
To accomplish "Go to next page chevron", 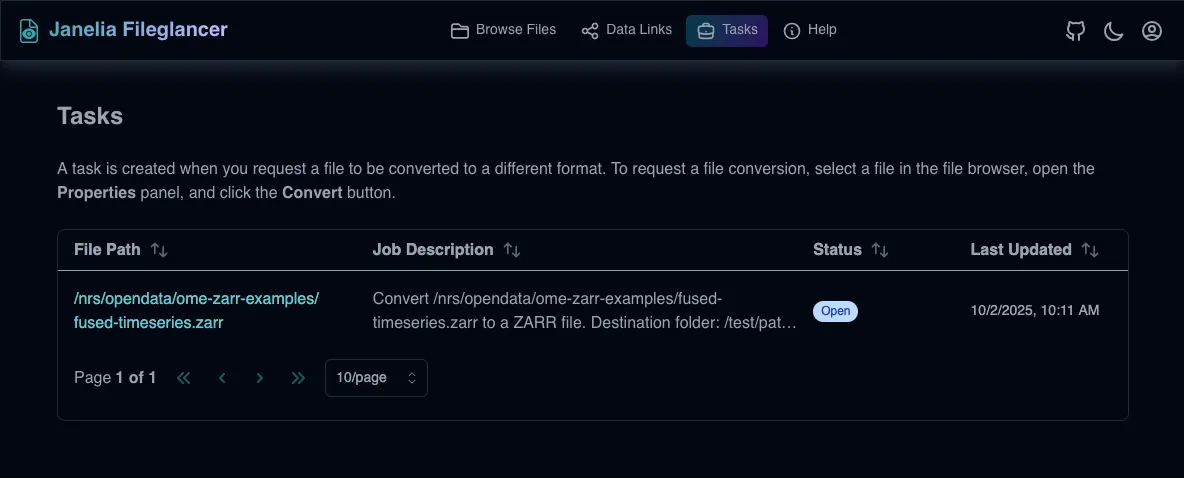I will (x=260, y=378).
